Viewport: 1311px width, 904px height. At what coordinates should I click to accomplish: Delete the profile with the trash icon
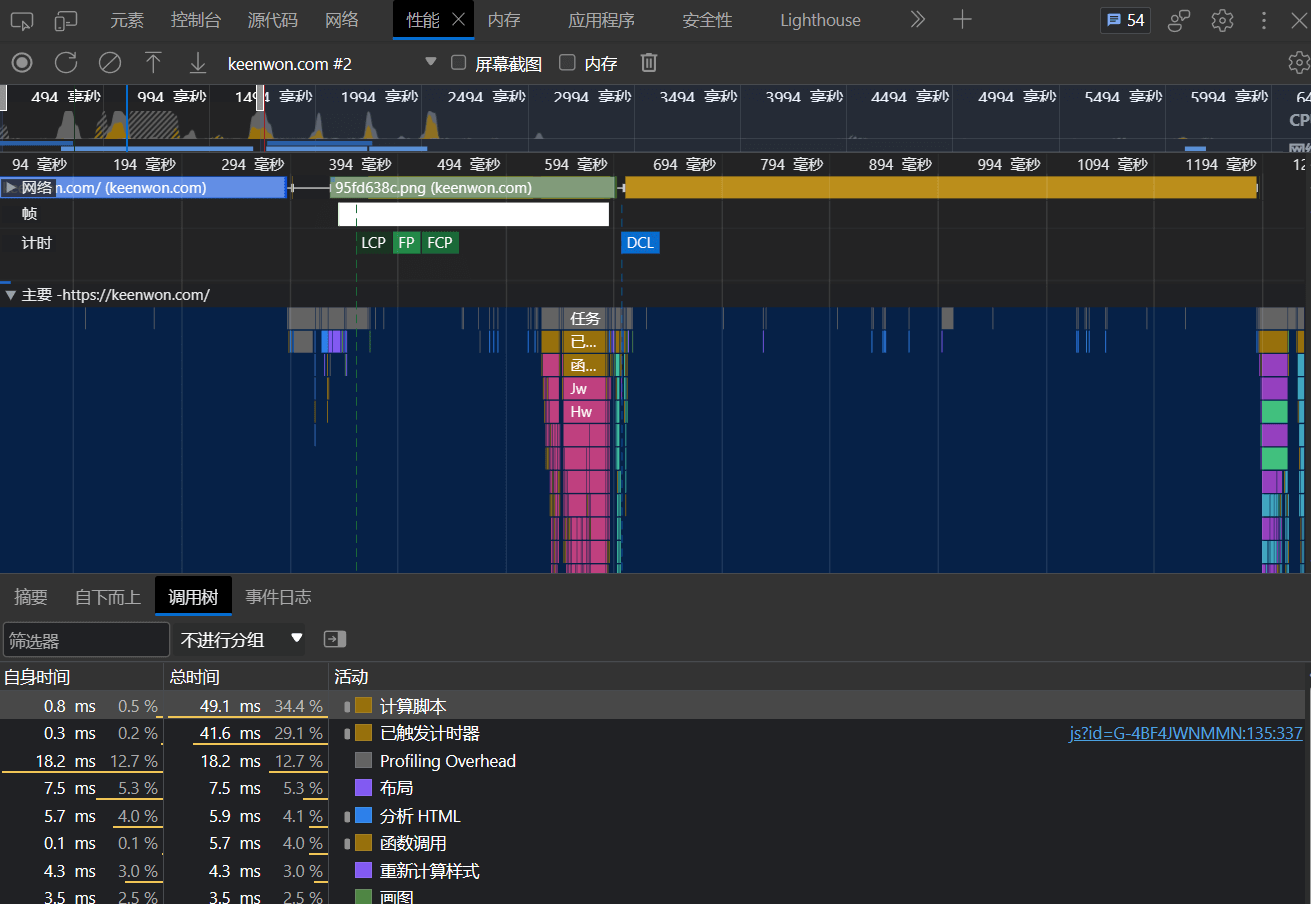click(649, 63)
